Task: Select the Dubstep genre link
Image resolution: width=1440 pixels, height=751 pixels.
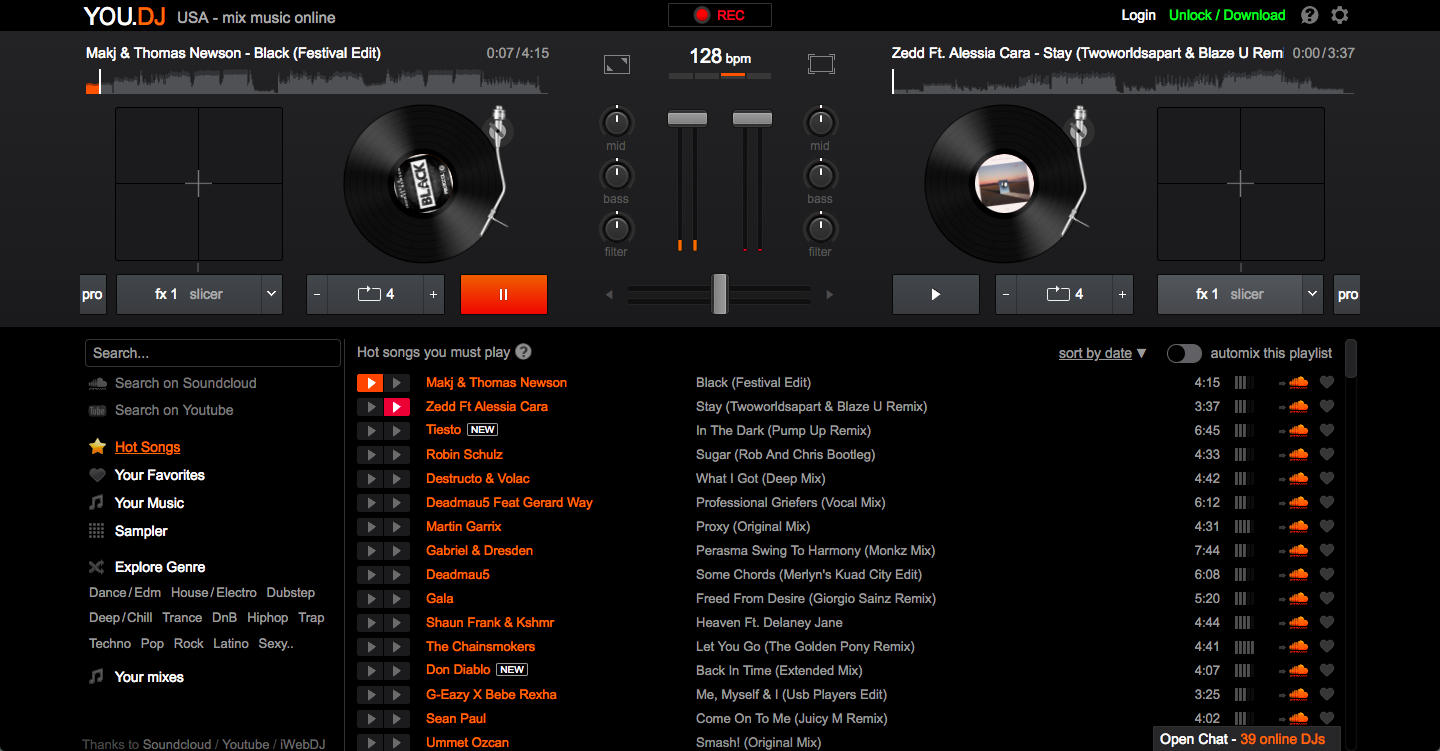Action: [291, 593]
